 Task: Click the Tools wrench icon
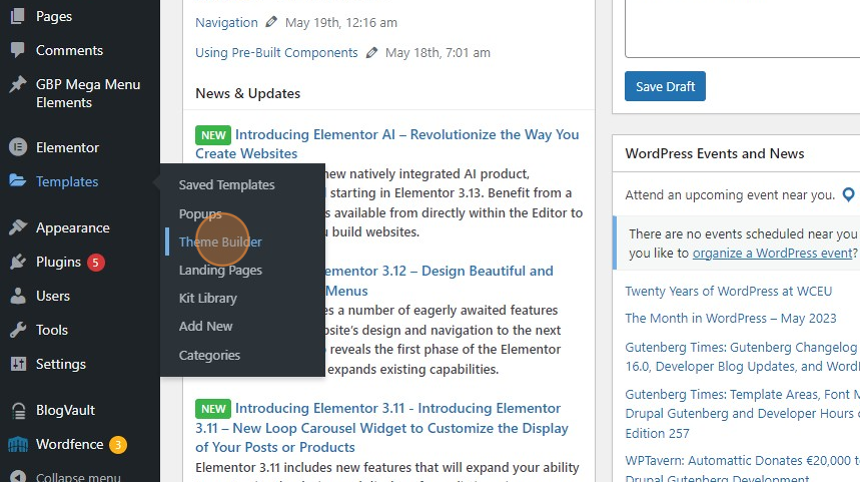pos(18,330)
